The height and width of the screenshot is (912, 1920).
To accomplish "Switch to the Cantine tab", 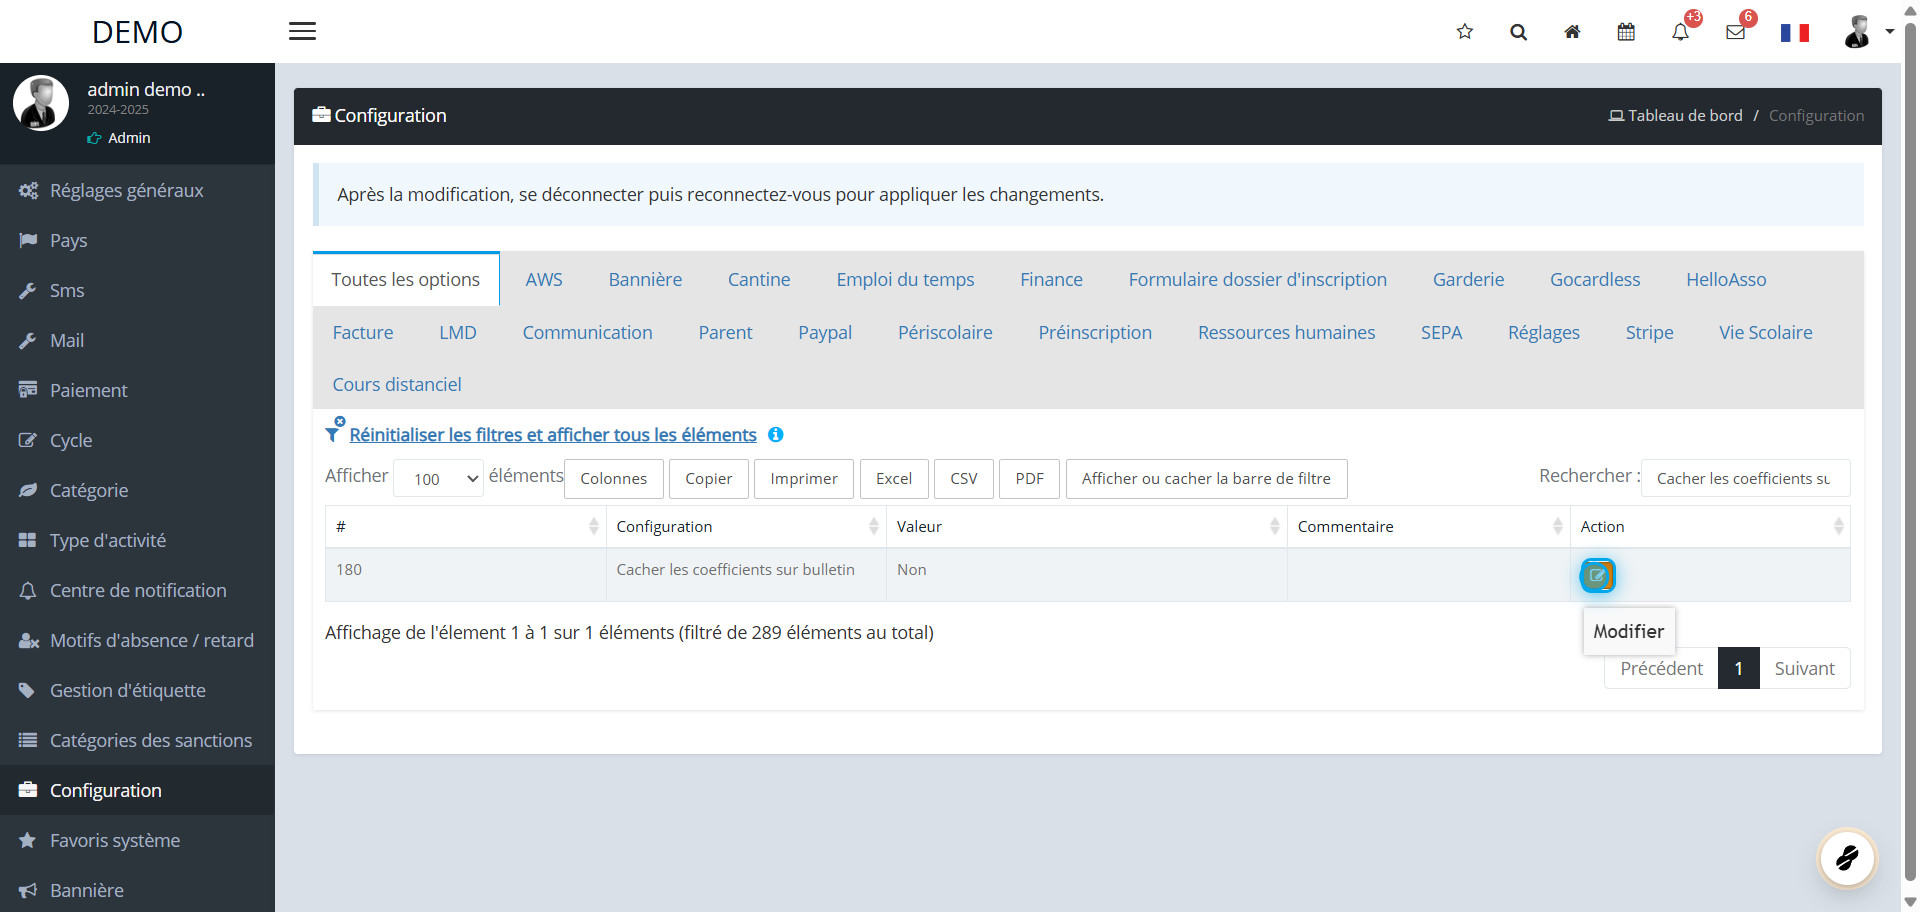I will [x=759, y=279].
